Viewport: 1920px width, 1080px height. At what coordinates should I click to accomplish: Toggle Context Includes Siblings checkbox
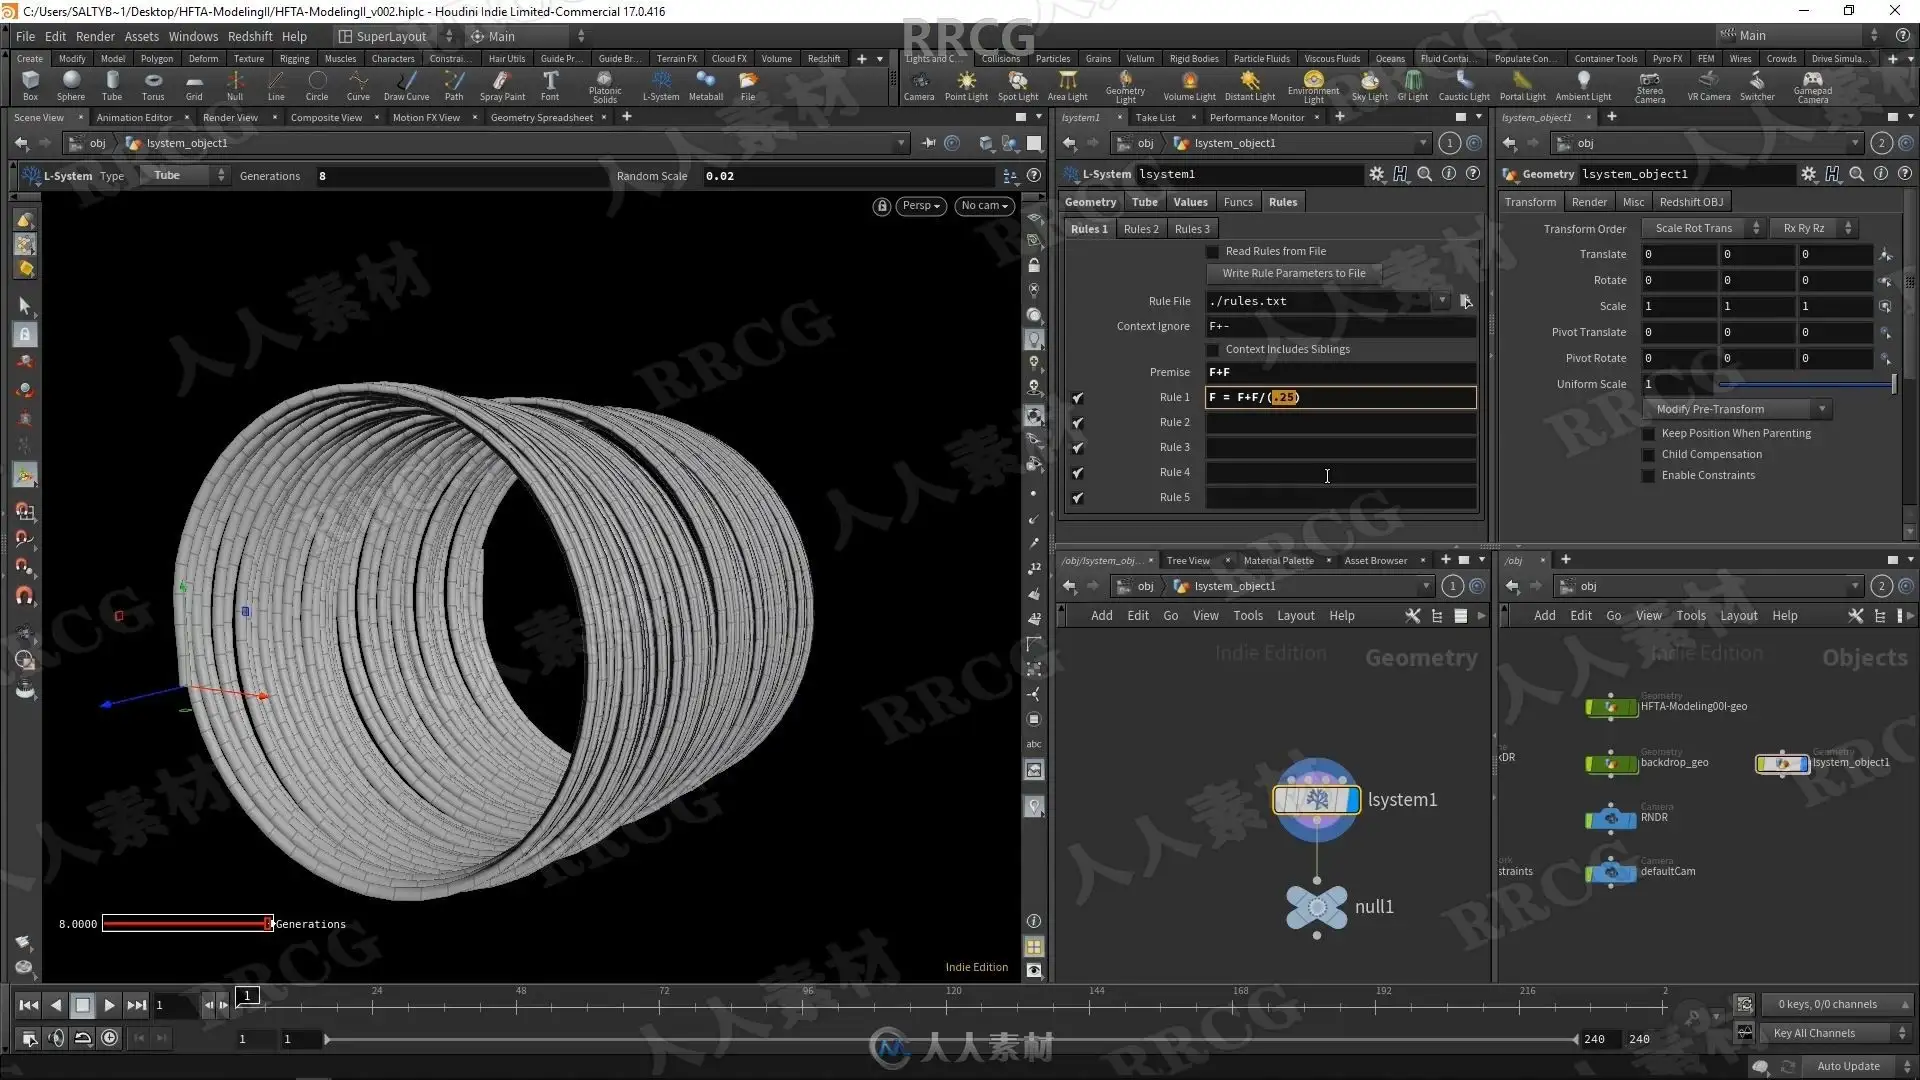click(x=1213, y=350)
